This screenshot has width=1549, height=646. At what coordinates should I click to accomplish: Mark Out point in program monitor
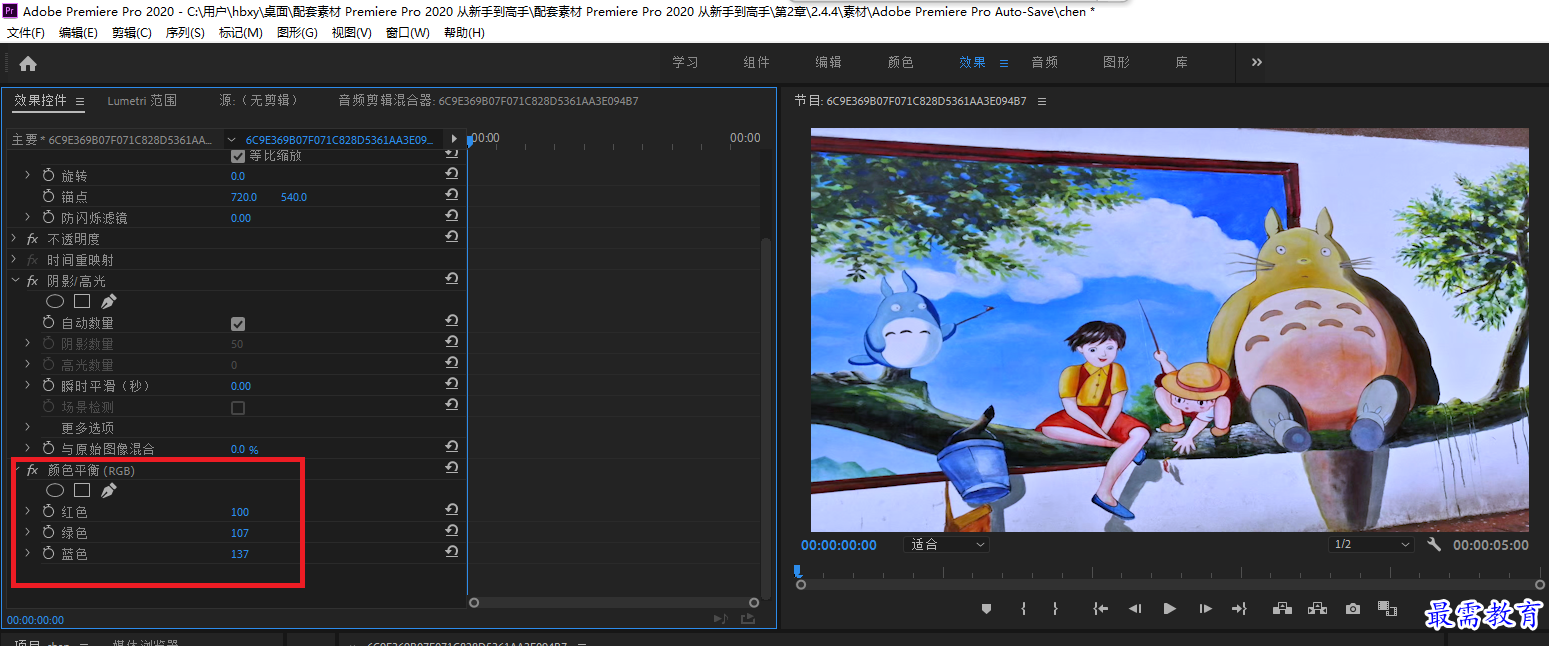(1055, 608)
